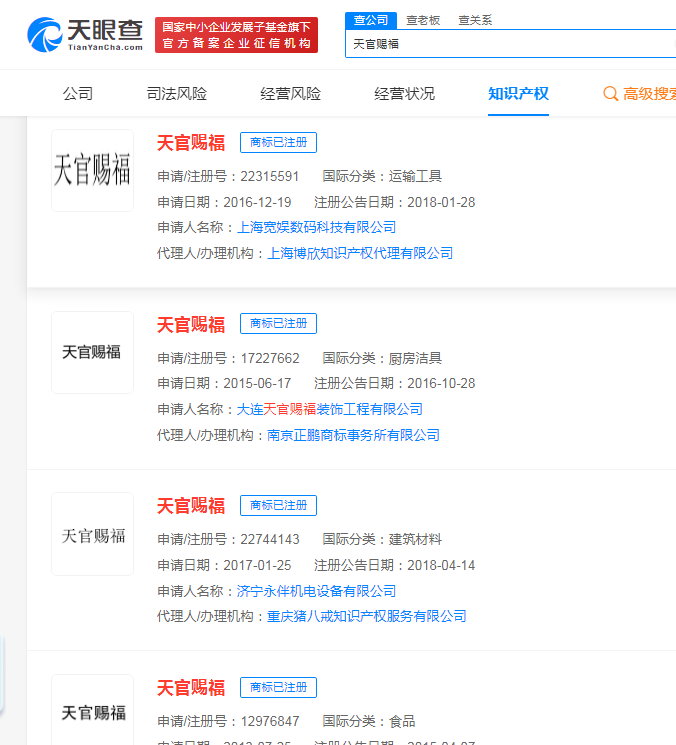
Task: Click the red official credit agency banner
Action: pos(237,35)
